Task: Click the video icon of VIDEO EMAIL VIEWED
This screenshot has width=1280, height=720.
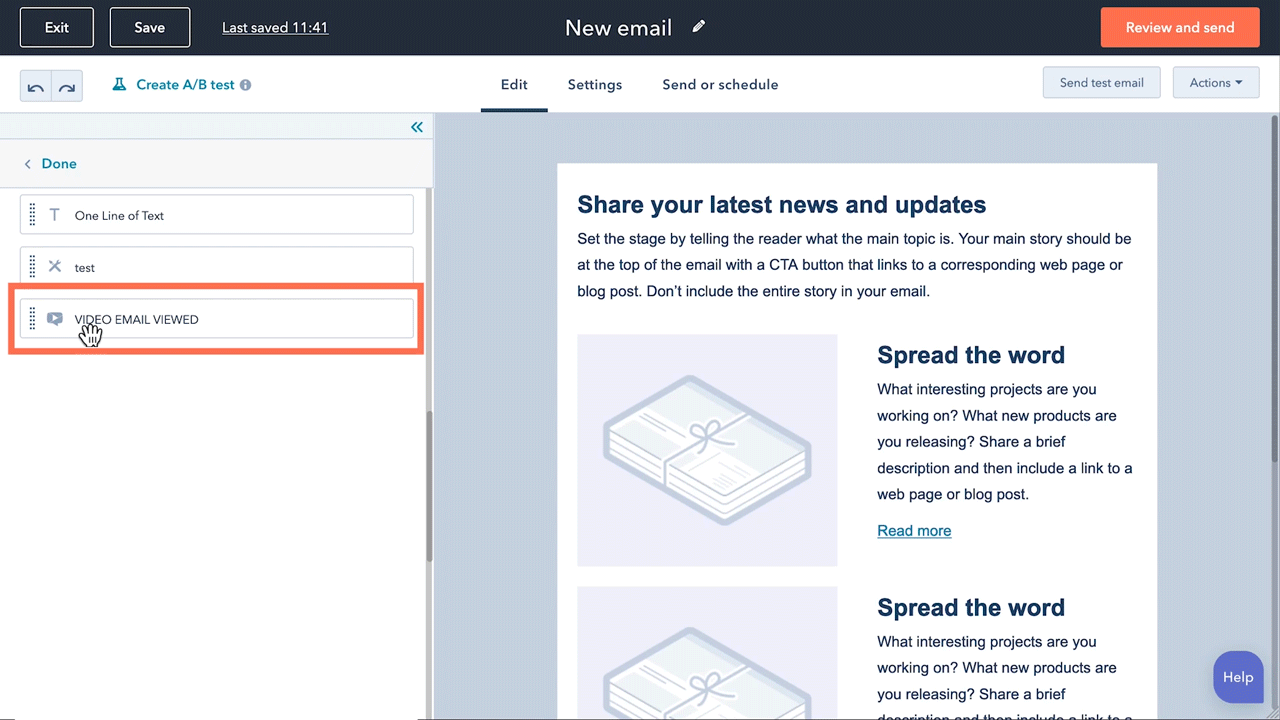Action: click(55, 319)
